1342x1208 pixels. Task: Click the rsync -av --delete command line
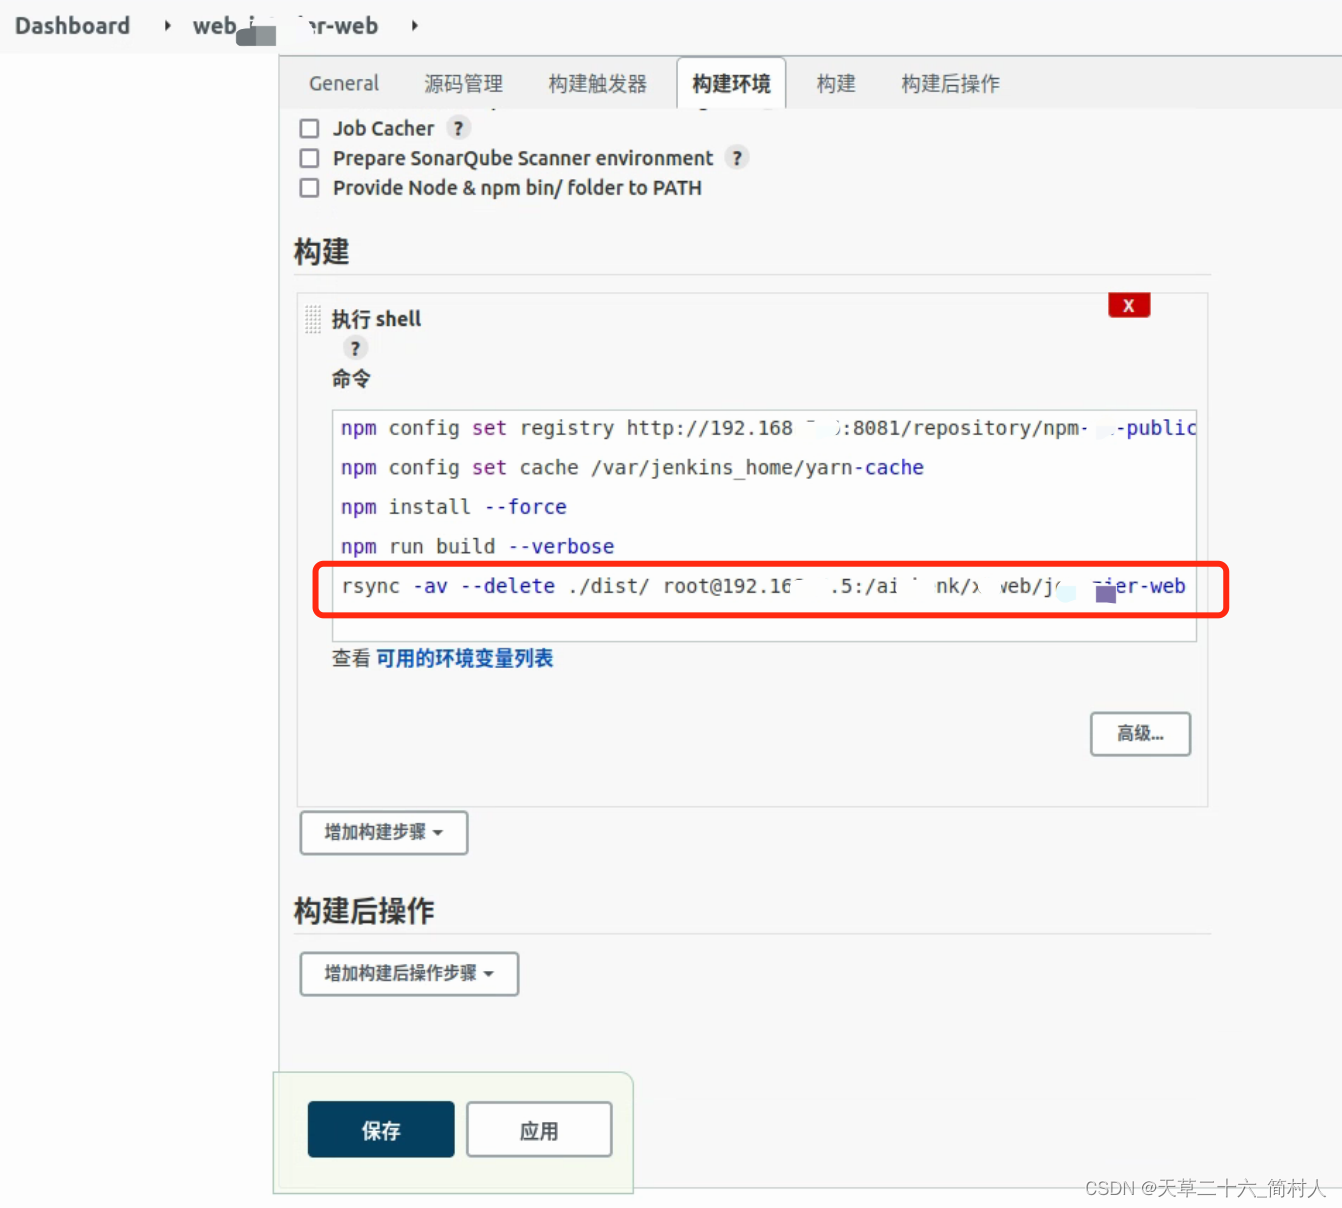[x=763, y=587]
